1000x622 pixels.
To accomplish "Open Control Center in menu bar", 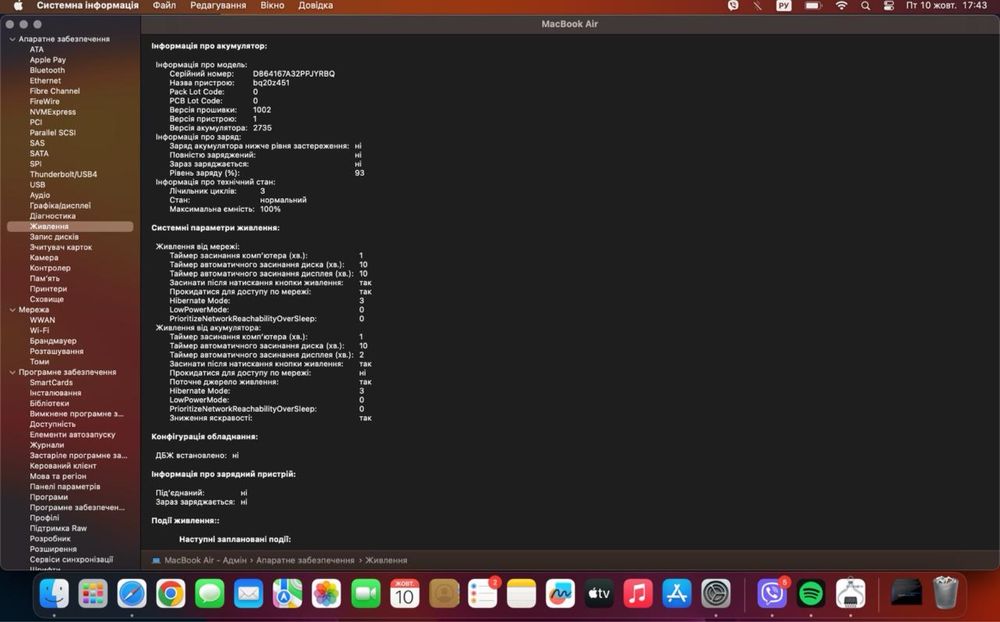I will tap(889, 6).
